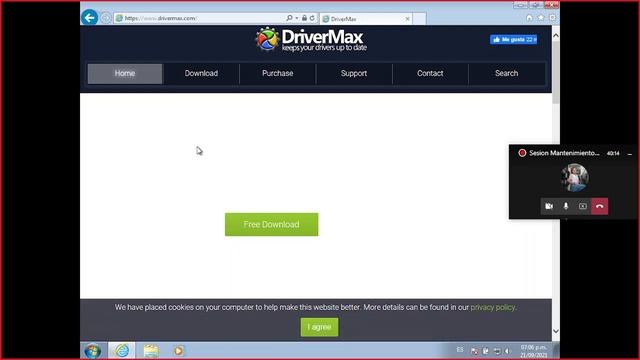Minimize the Sesion Mantenimiento call widget
Image resolution: width=640 pixels, height=360 pixels.
click(630, 154)
